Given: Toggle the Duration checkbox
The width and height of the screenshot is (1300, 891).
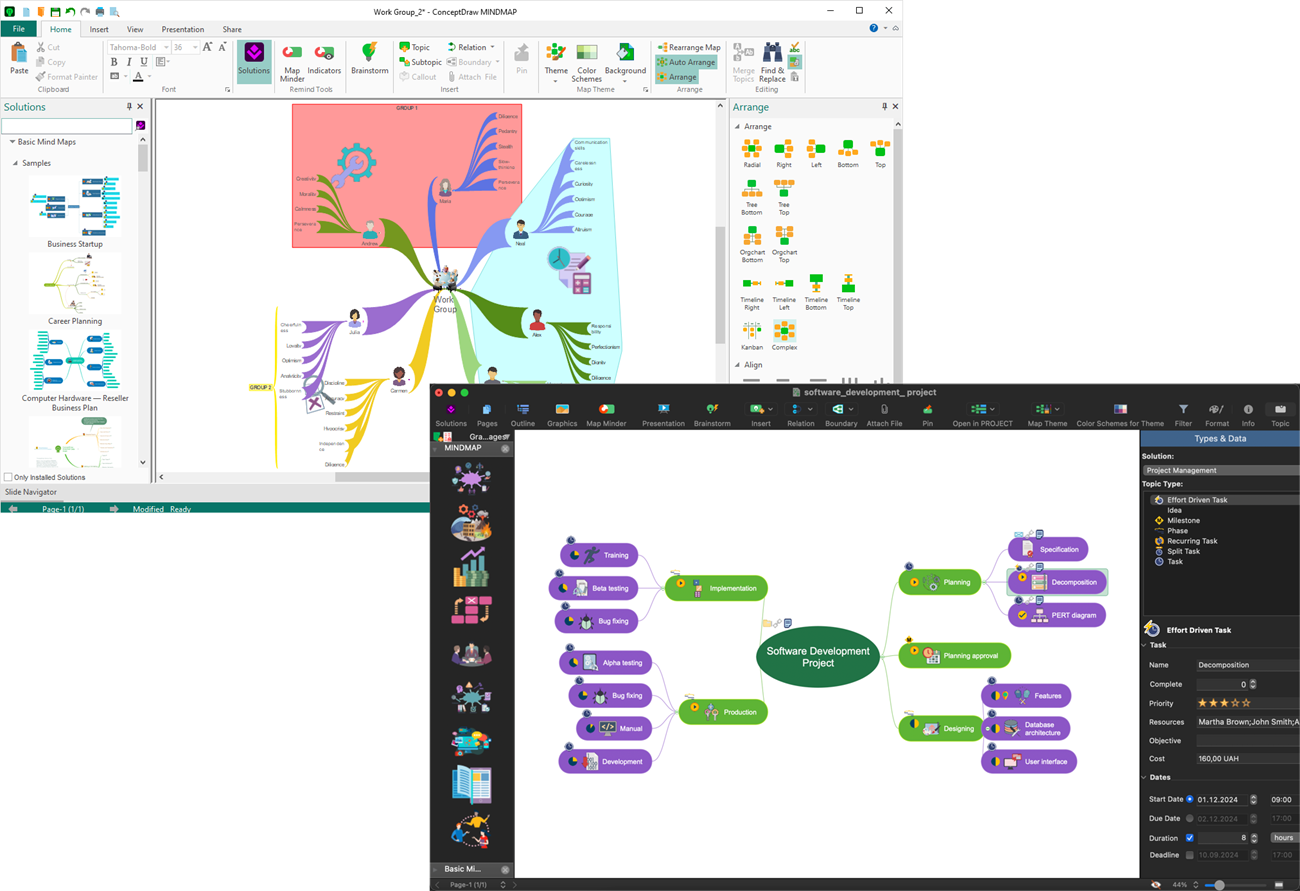Looking at the screenshot, I should [1189, 838].
